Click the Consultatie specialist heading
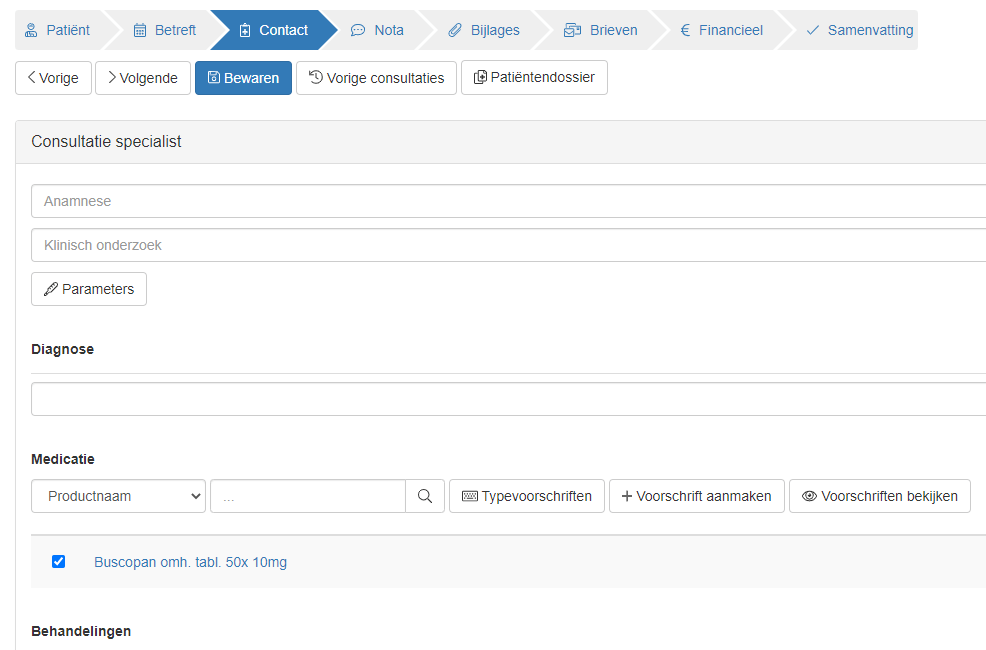 [106, 141]
